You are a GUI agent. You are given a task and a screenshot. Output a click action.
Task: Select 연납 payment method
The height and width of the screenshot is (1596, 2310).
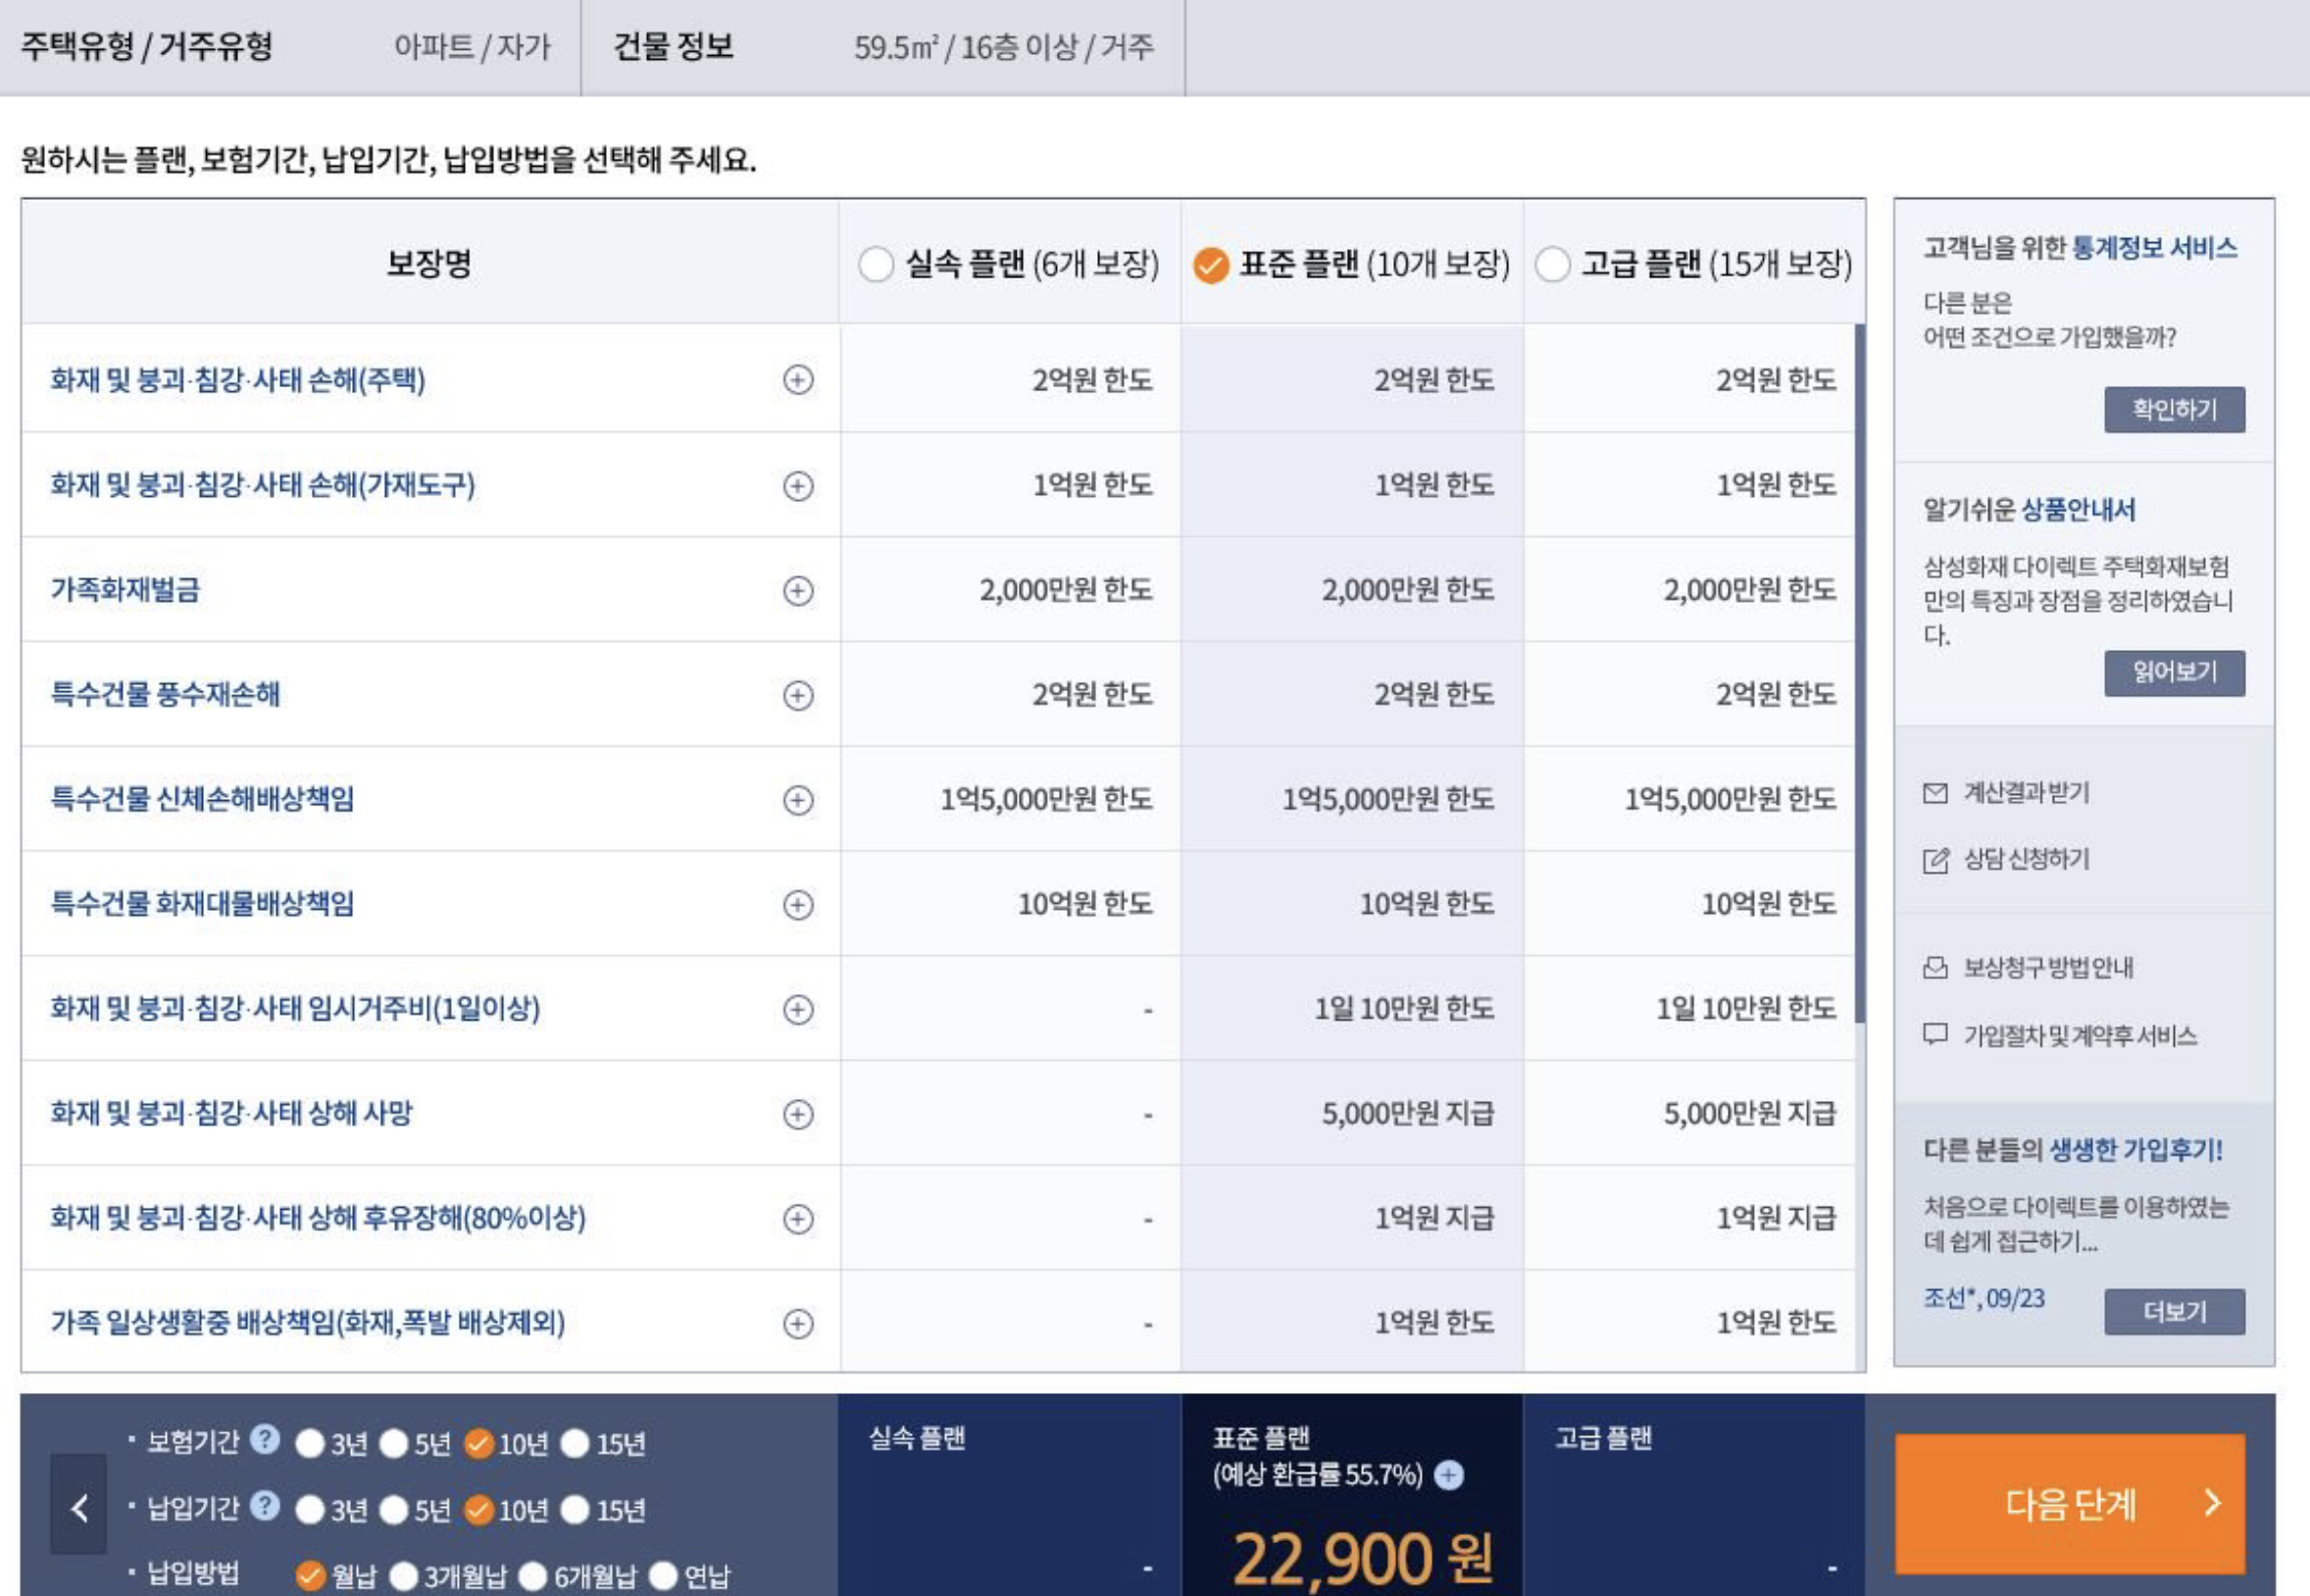click(x=664, y=1576)
